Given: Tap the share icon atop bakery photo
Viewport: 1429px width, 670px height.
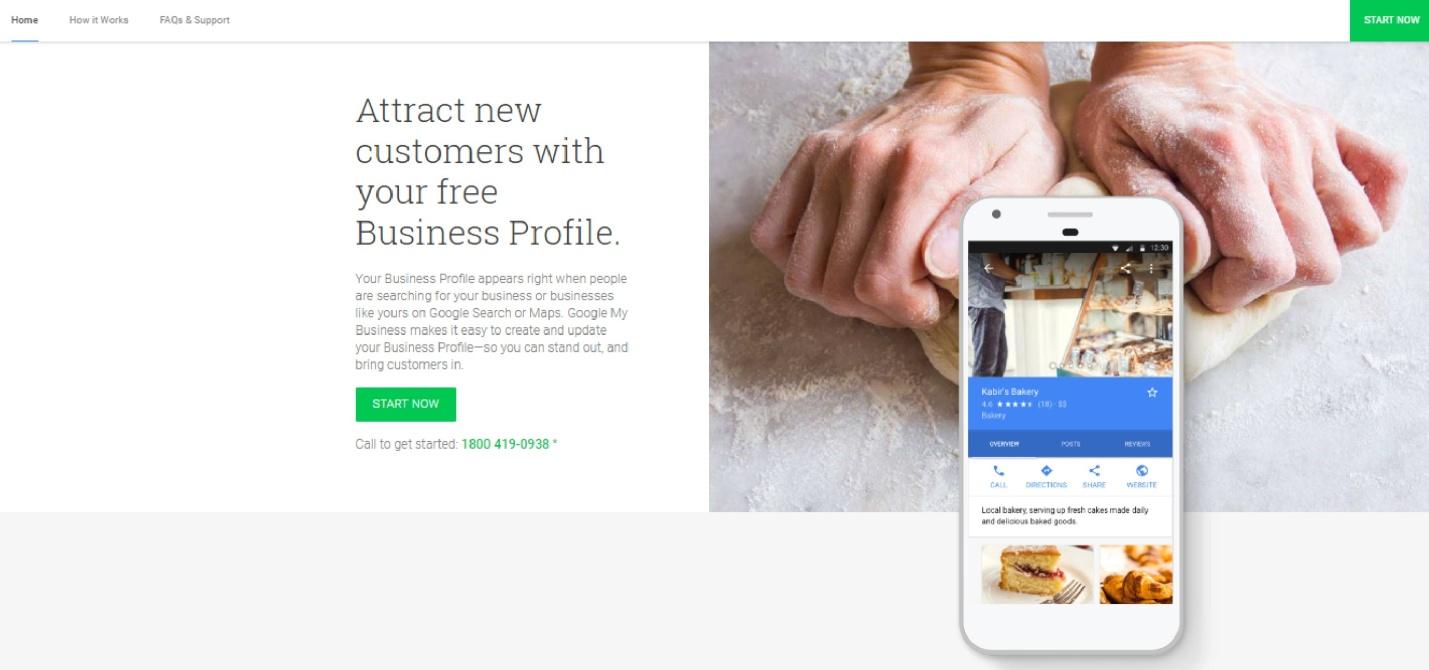Looking at the screenshot, I should [x=1125, y=268].
